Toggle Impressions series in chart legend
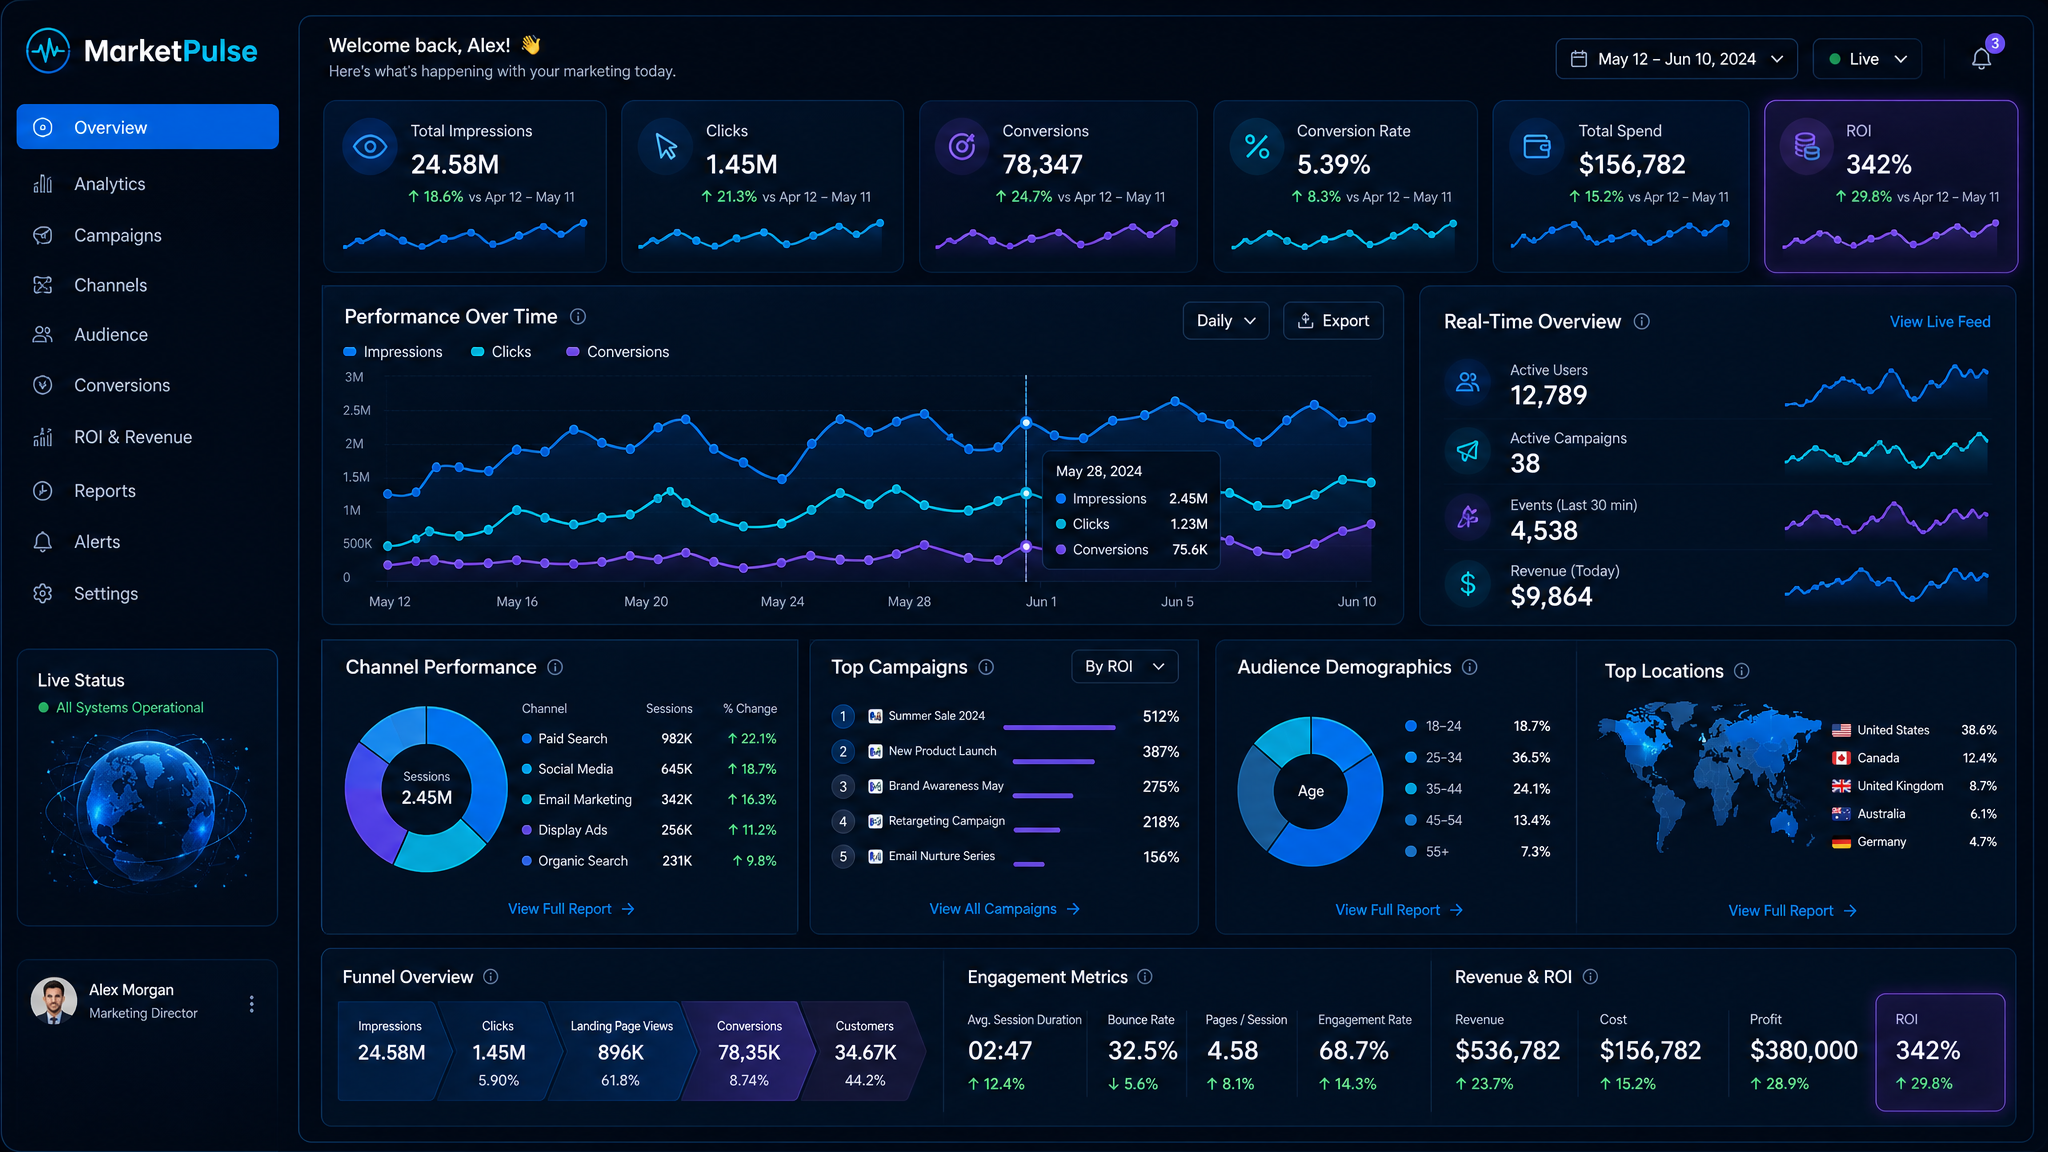The width and height of the screenshot is (2048, 1152). (x=393, y=352)
